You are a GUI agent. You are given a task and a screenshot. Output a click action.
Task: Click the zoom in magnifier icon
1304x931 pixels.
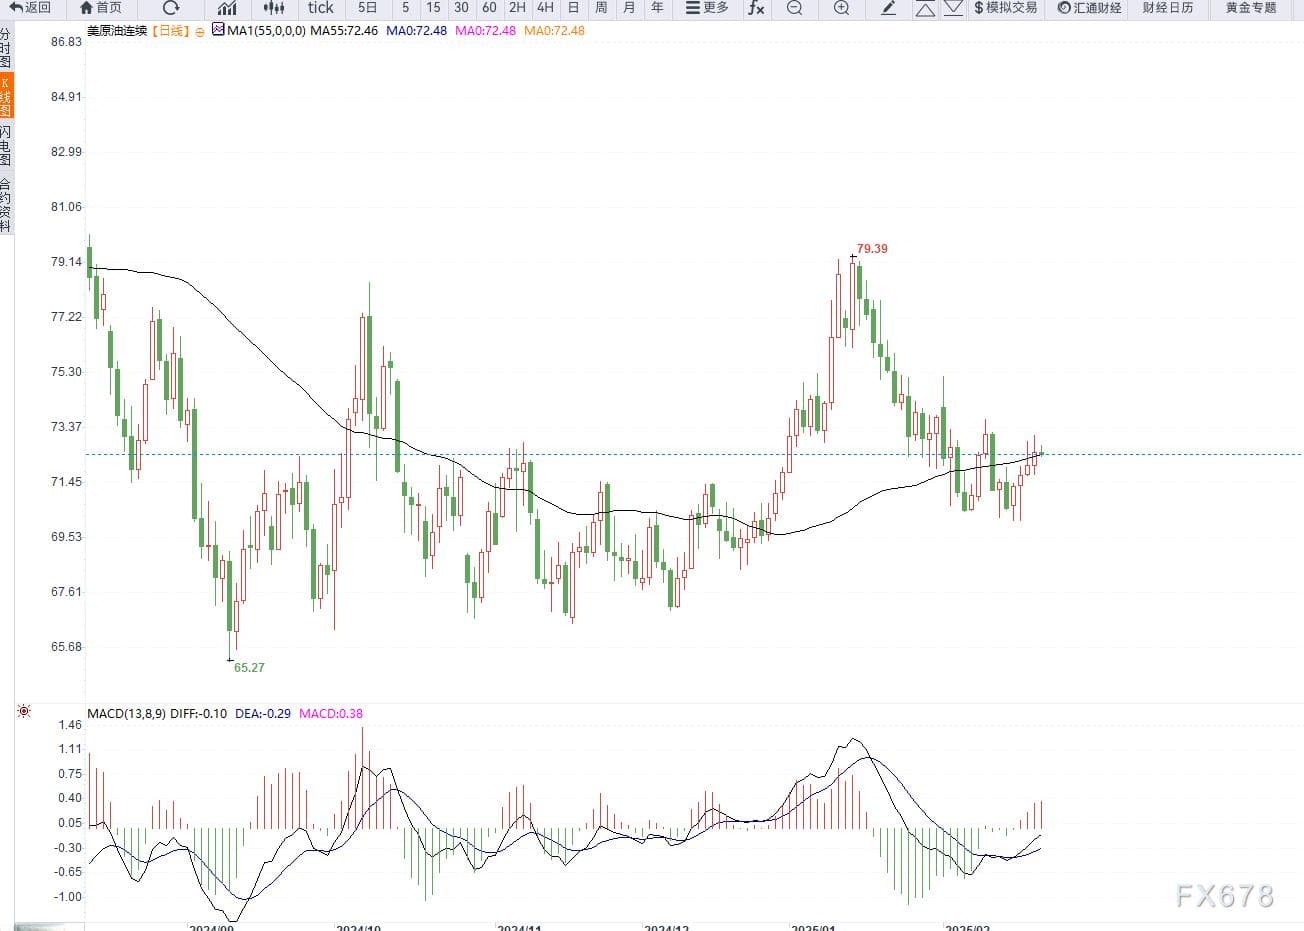(841, 8)
